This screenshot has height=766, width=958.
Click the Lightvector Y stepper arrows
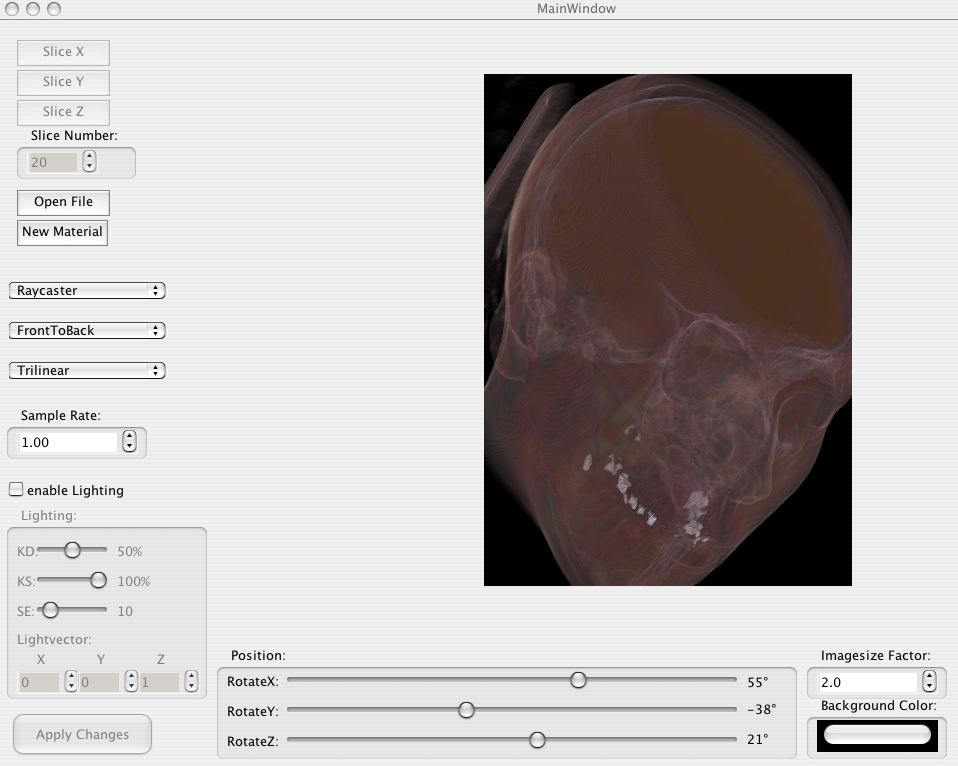coord(131,681)
